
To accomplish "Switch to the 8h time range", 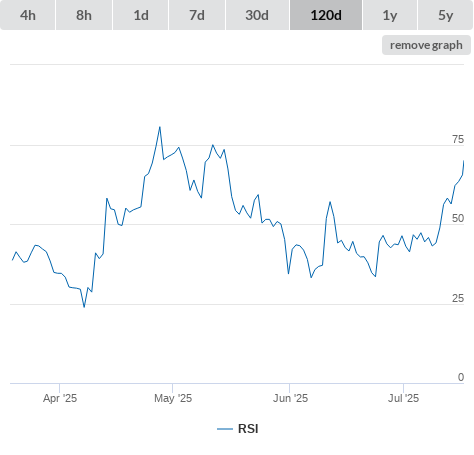I will pos(84,15).
